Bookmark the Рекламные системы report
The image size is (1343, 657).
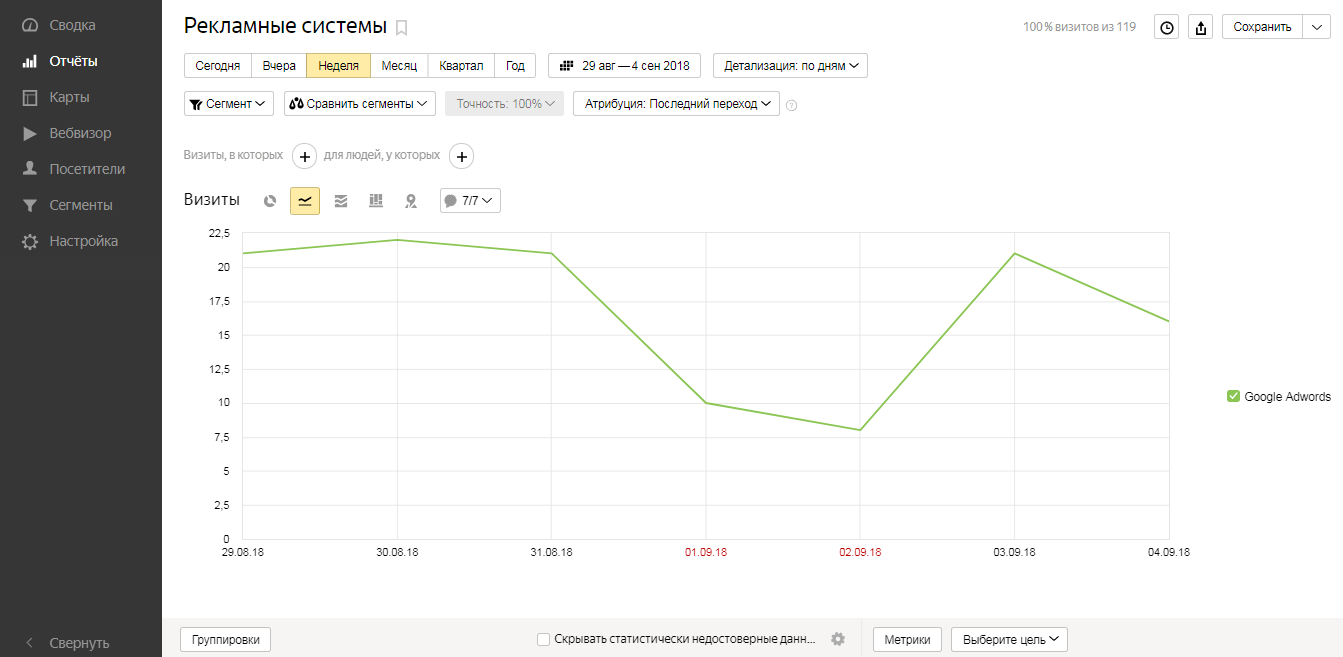[402, 28]
